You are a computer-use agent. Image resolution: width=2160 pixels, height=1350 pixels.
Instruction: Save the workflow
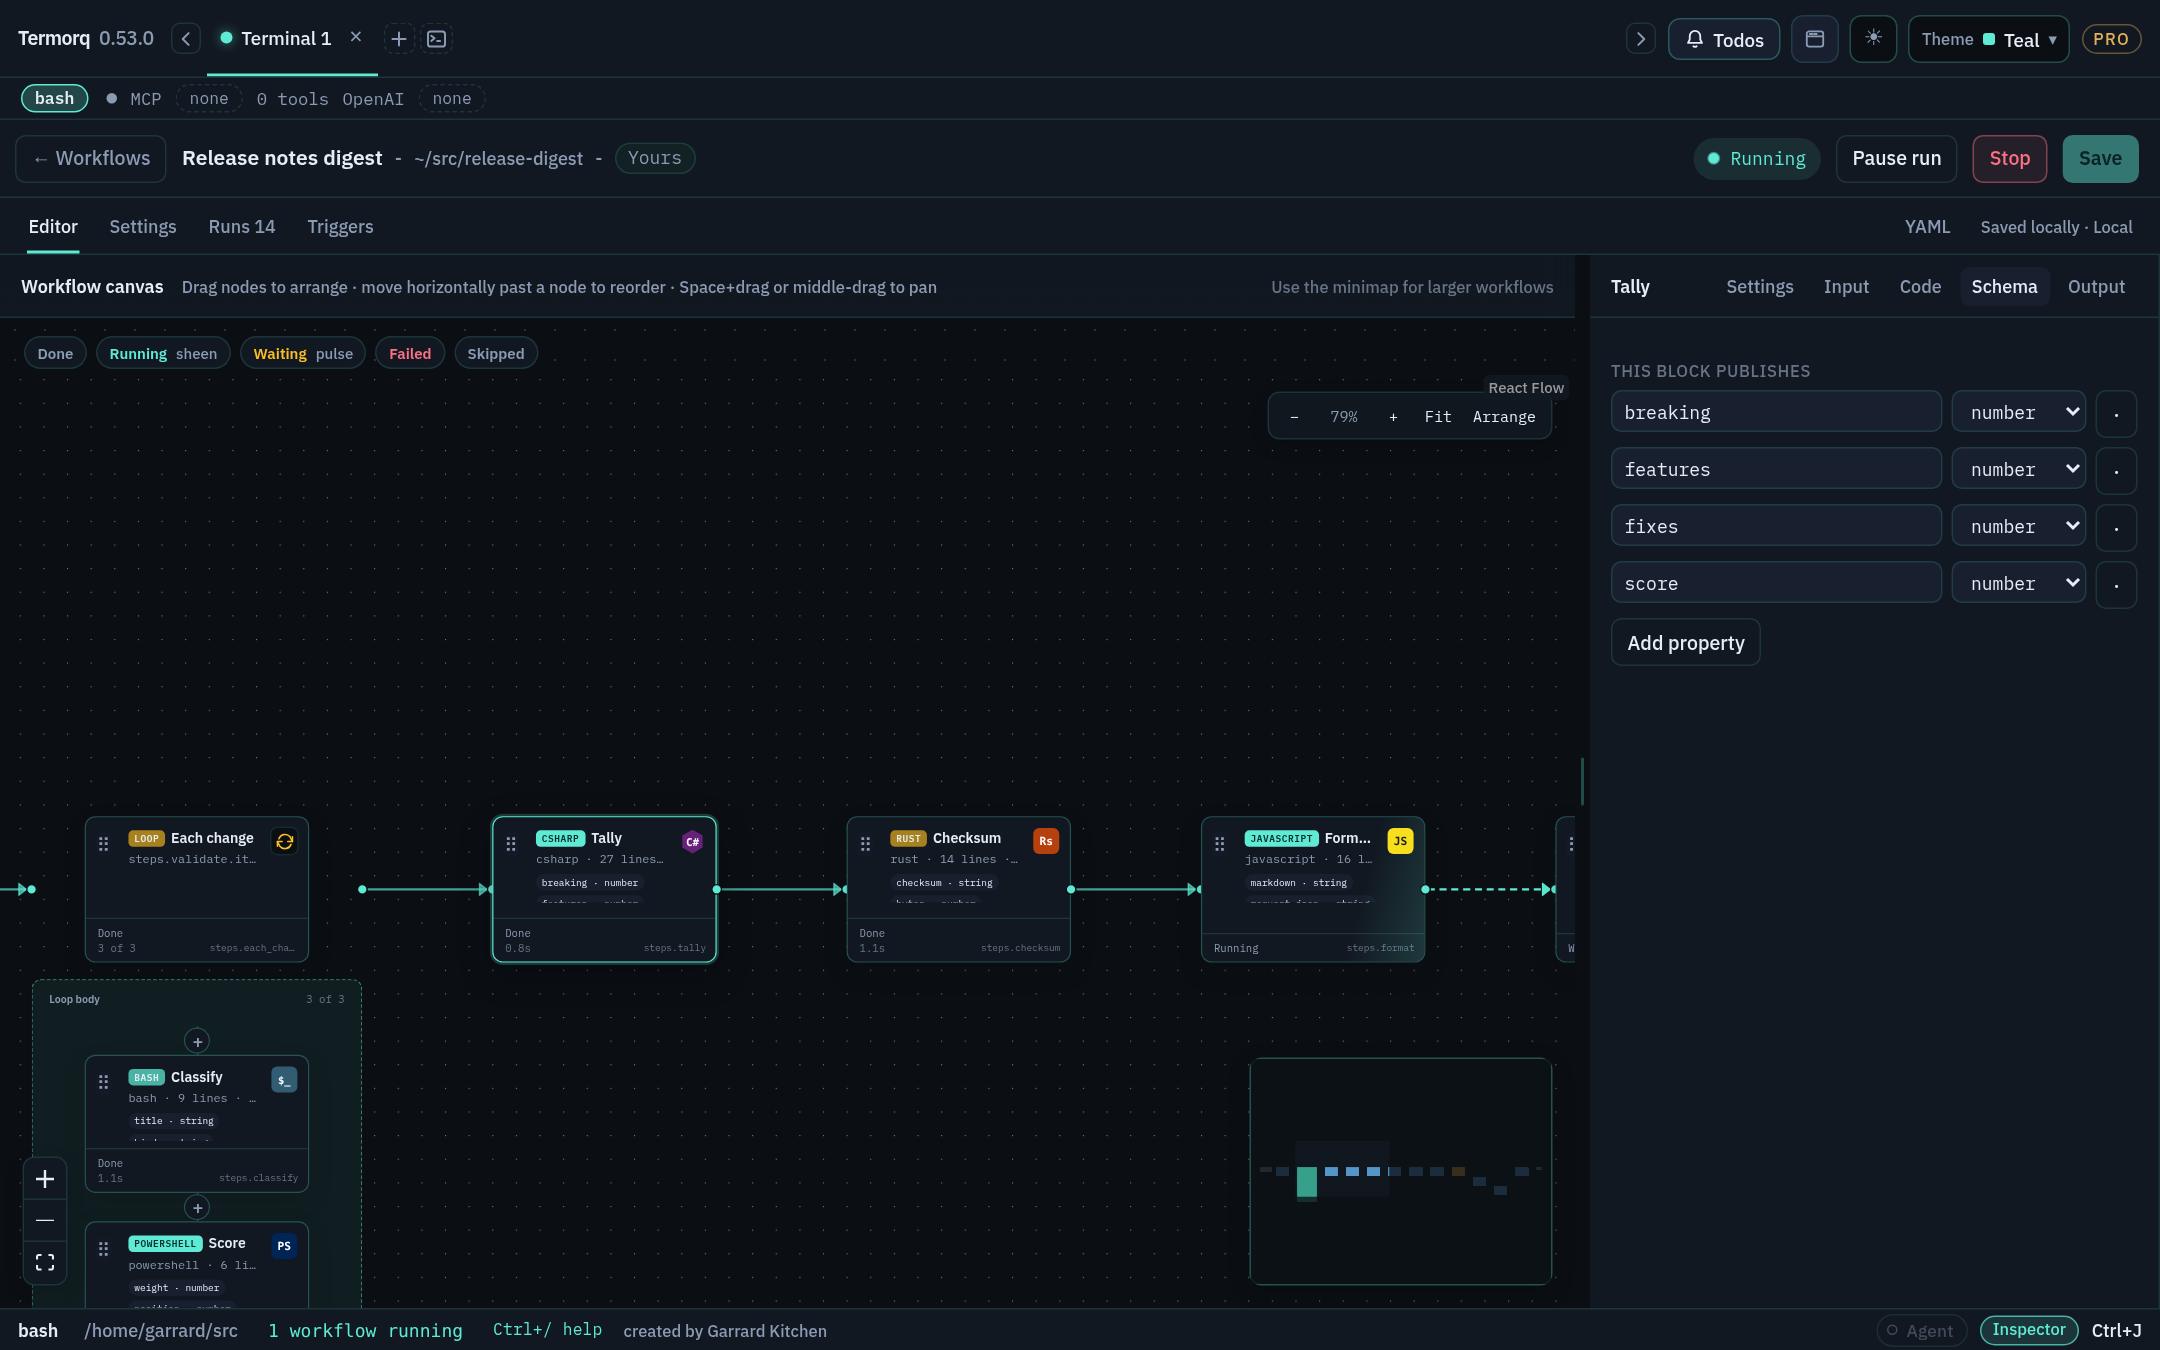pos(2100,158)
